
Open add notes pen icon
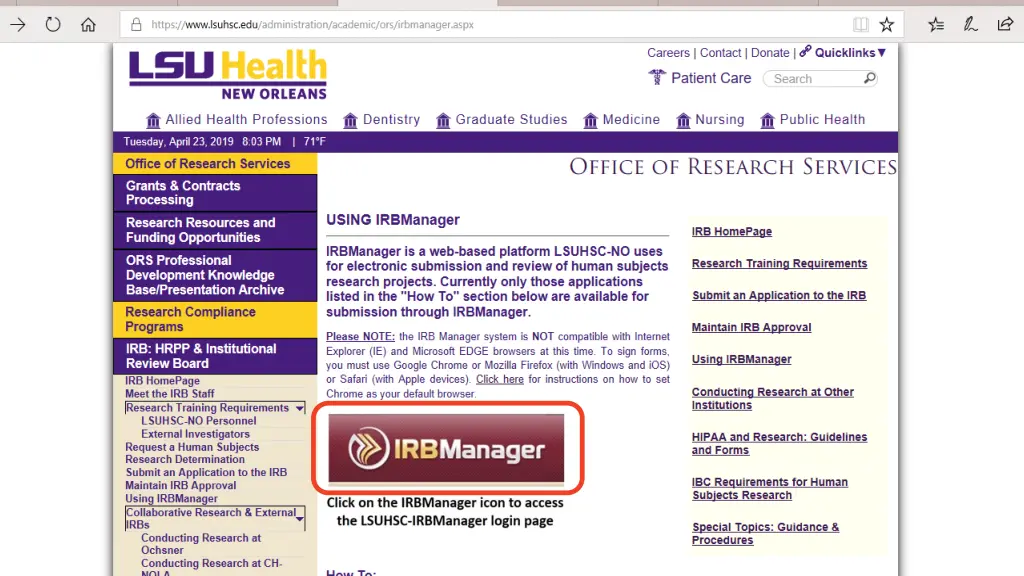[970, 25]
